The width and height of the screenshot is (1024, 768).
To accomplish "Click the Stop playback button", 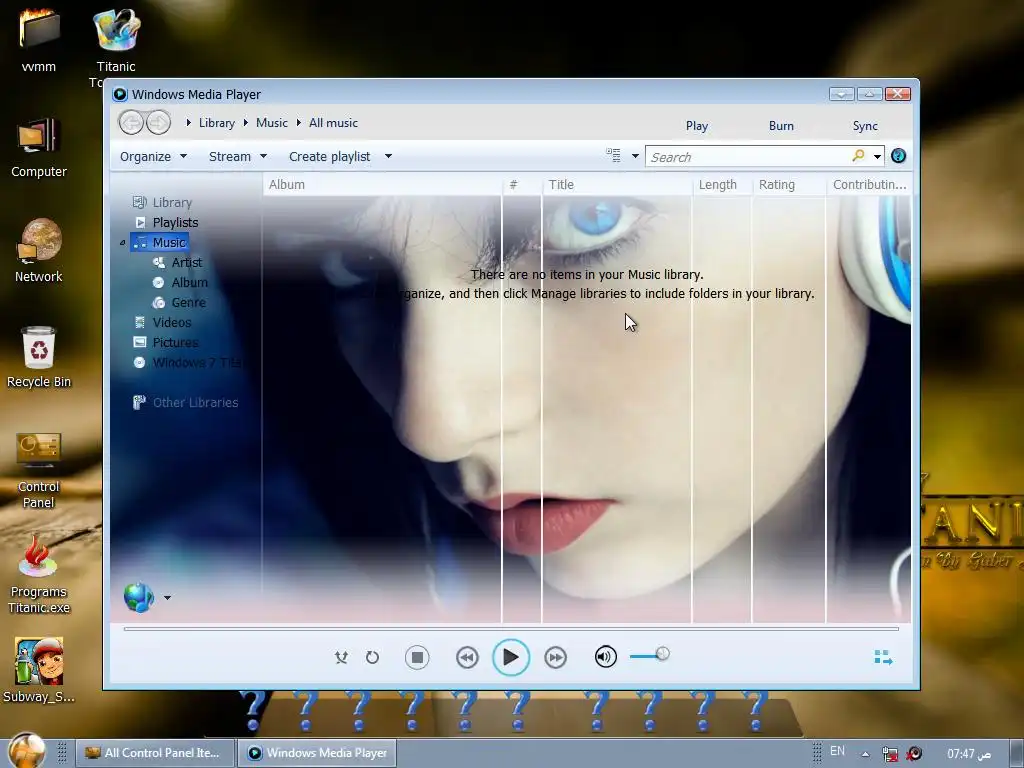I will pos(417,657).
